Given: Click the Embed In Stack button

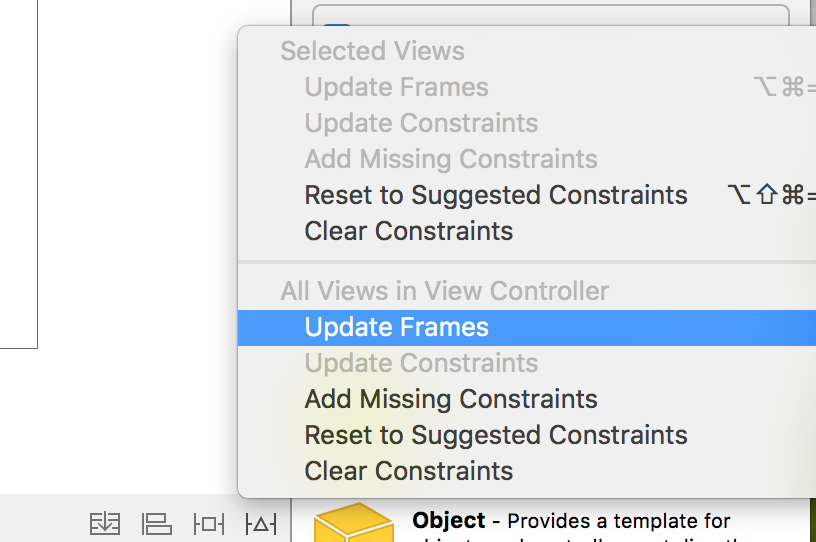Looking at the screenshot, I should 105,522.
